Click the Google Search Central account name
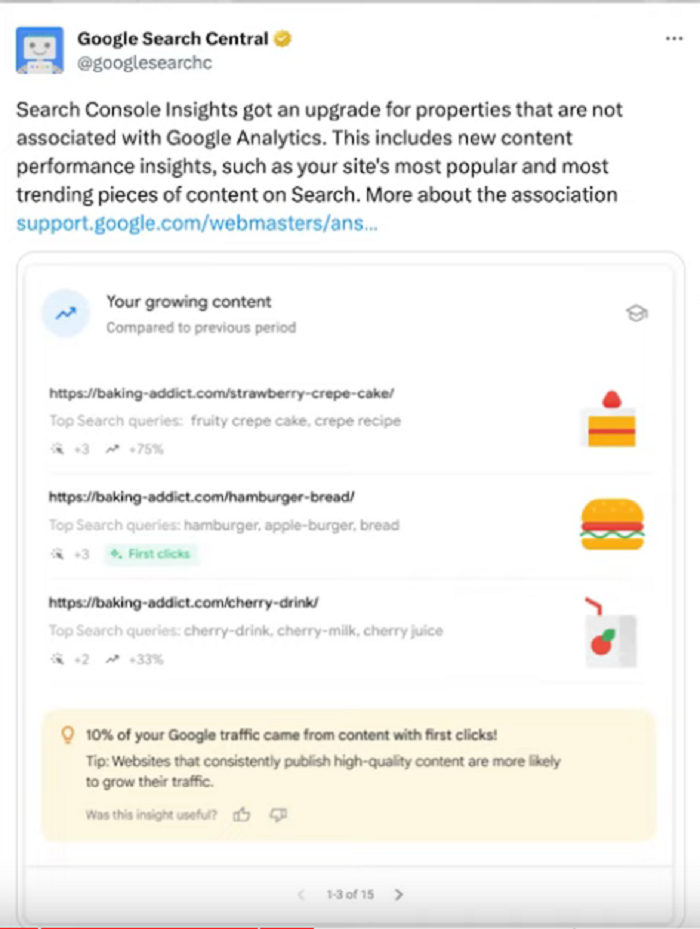The width and height of the screenshot is (700, 929). [172, 40]
